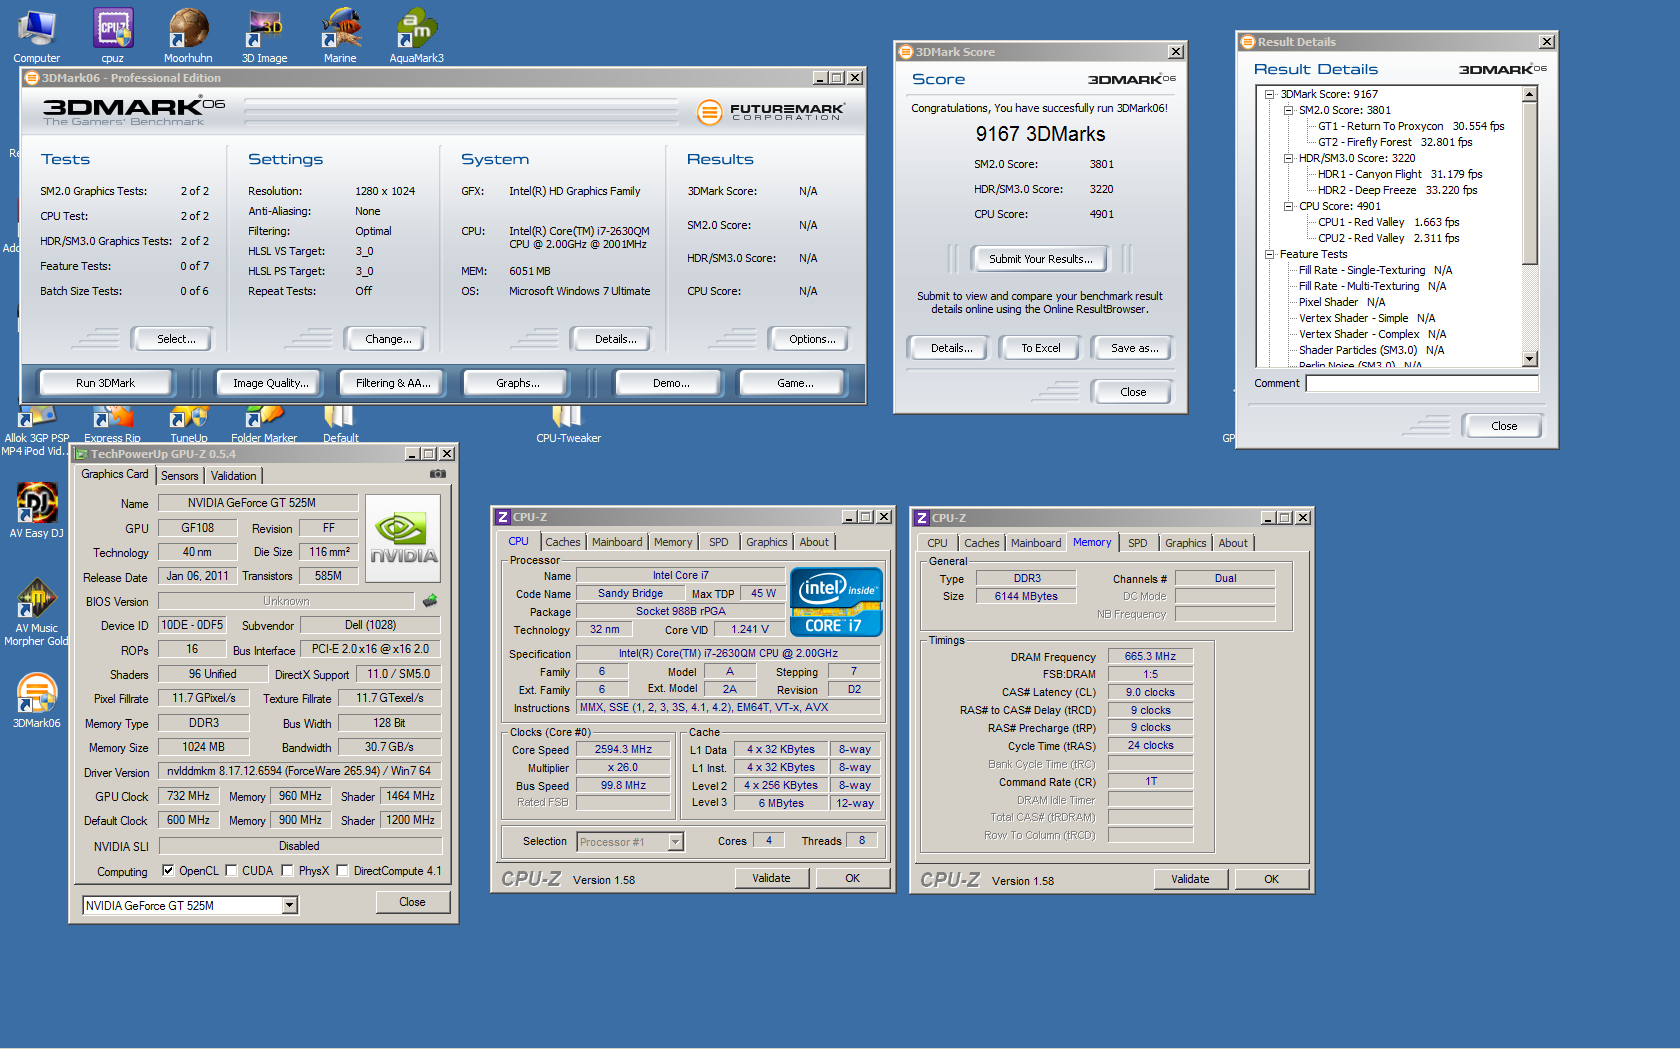Click the 3DMark Score window title icon

tap(906, 52)
